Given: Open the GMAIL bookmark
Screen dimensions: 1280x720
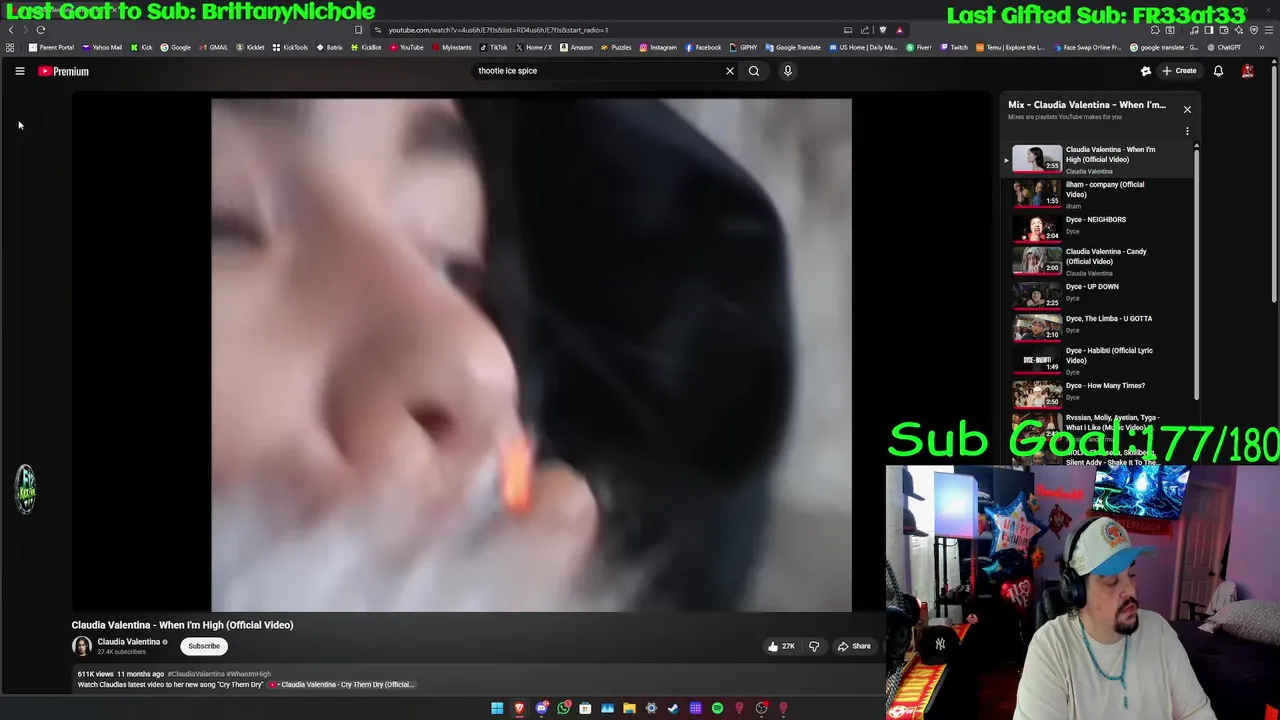Looking at the screenshot, I should pos(213,47).
